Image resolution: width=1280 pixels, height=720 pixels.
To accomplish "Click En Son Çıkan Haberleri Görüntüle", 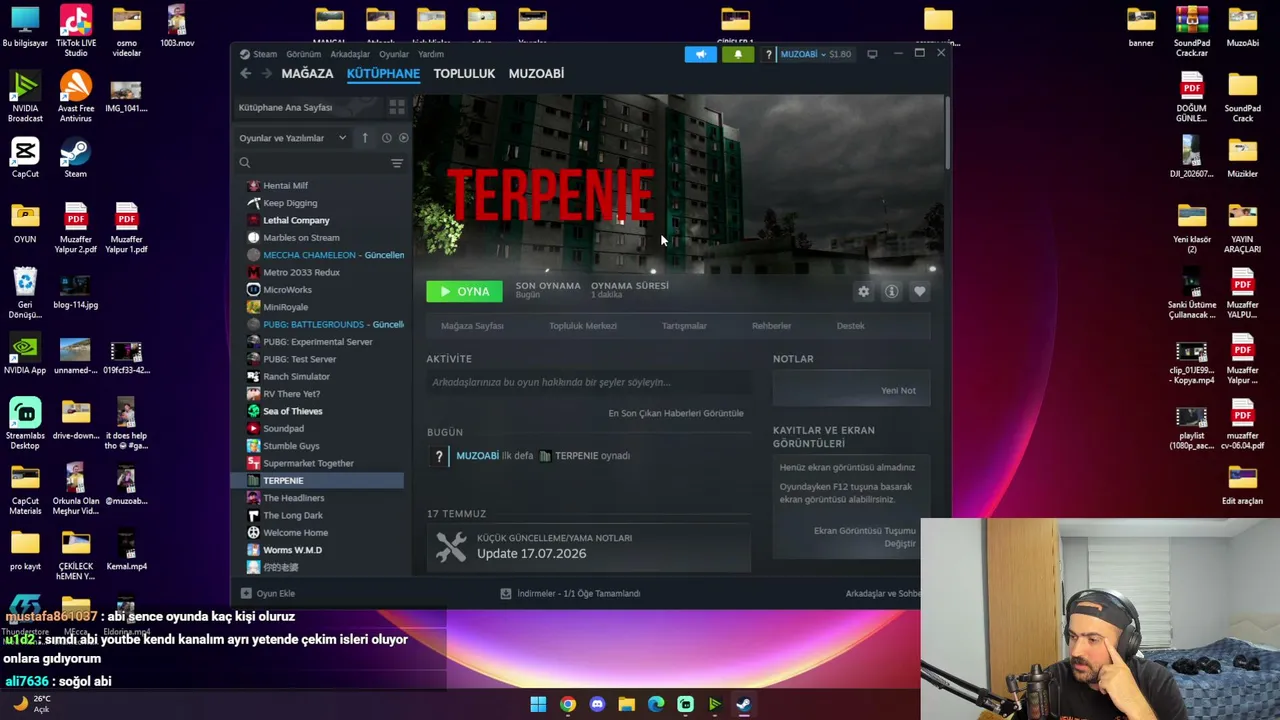I will click(676, 413).
